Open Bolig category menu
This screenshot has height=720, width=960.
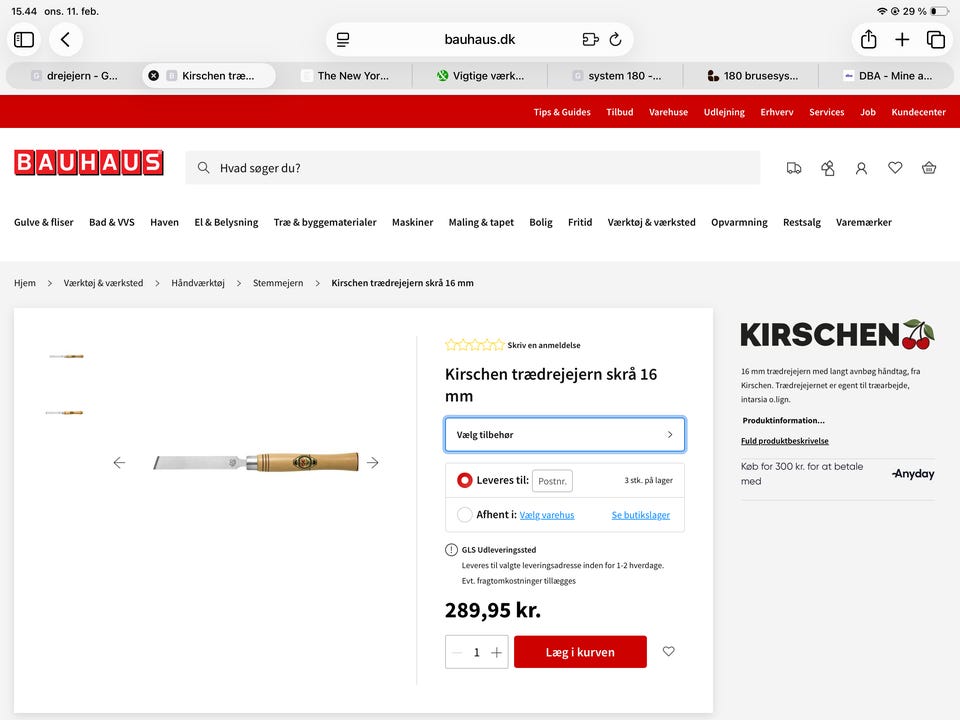(x=541, y=222)
